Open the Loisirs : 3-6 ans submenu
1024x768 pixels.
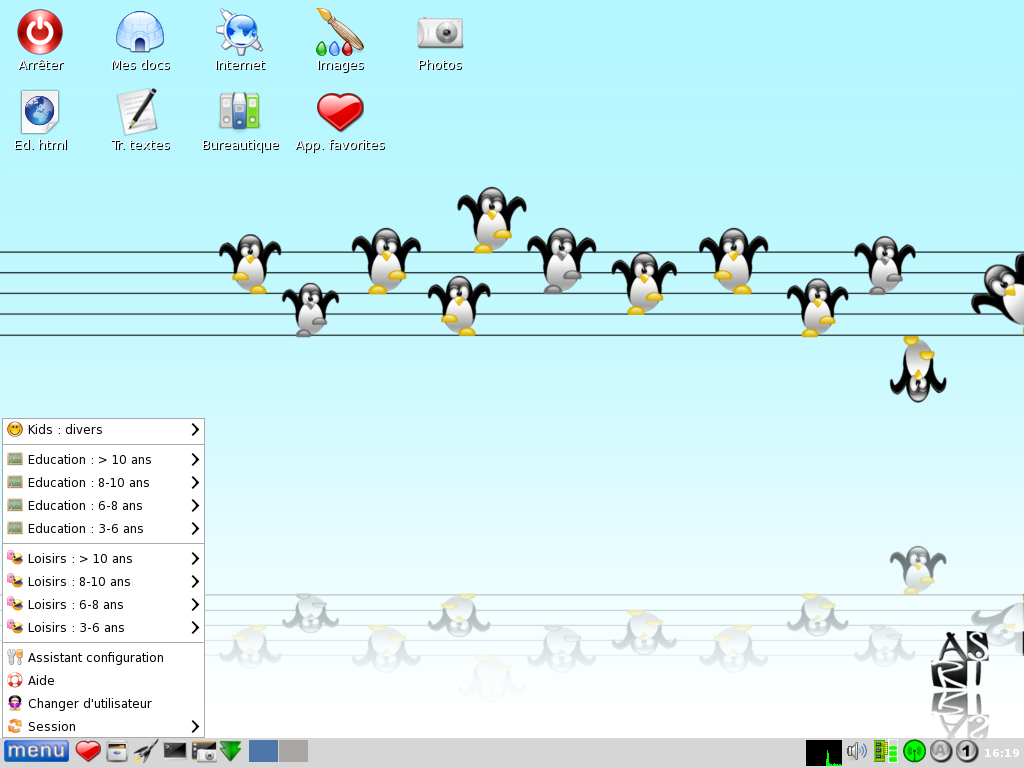point(103,628)
